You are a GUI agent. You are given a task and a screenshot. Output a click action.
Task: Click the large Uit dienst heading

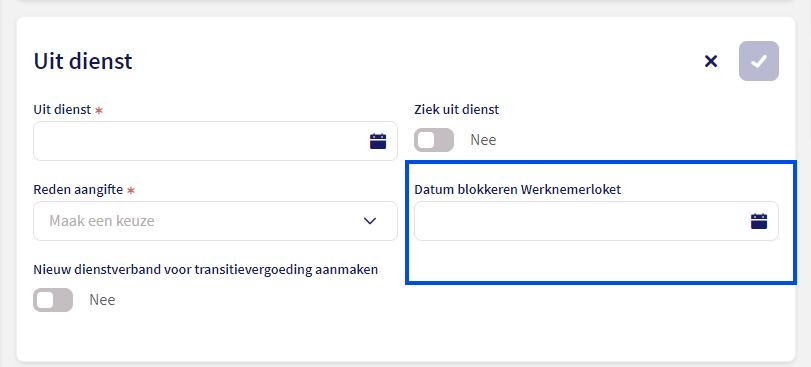click(x=83, y=61)
